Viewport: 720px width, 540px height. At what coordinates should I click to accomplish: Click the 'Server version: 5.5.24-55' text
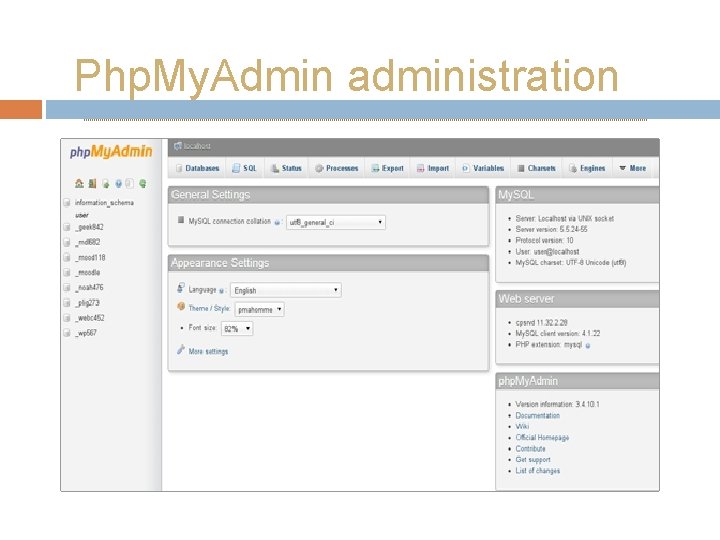click(551, 229)
